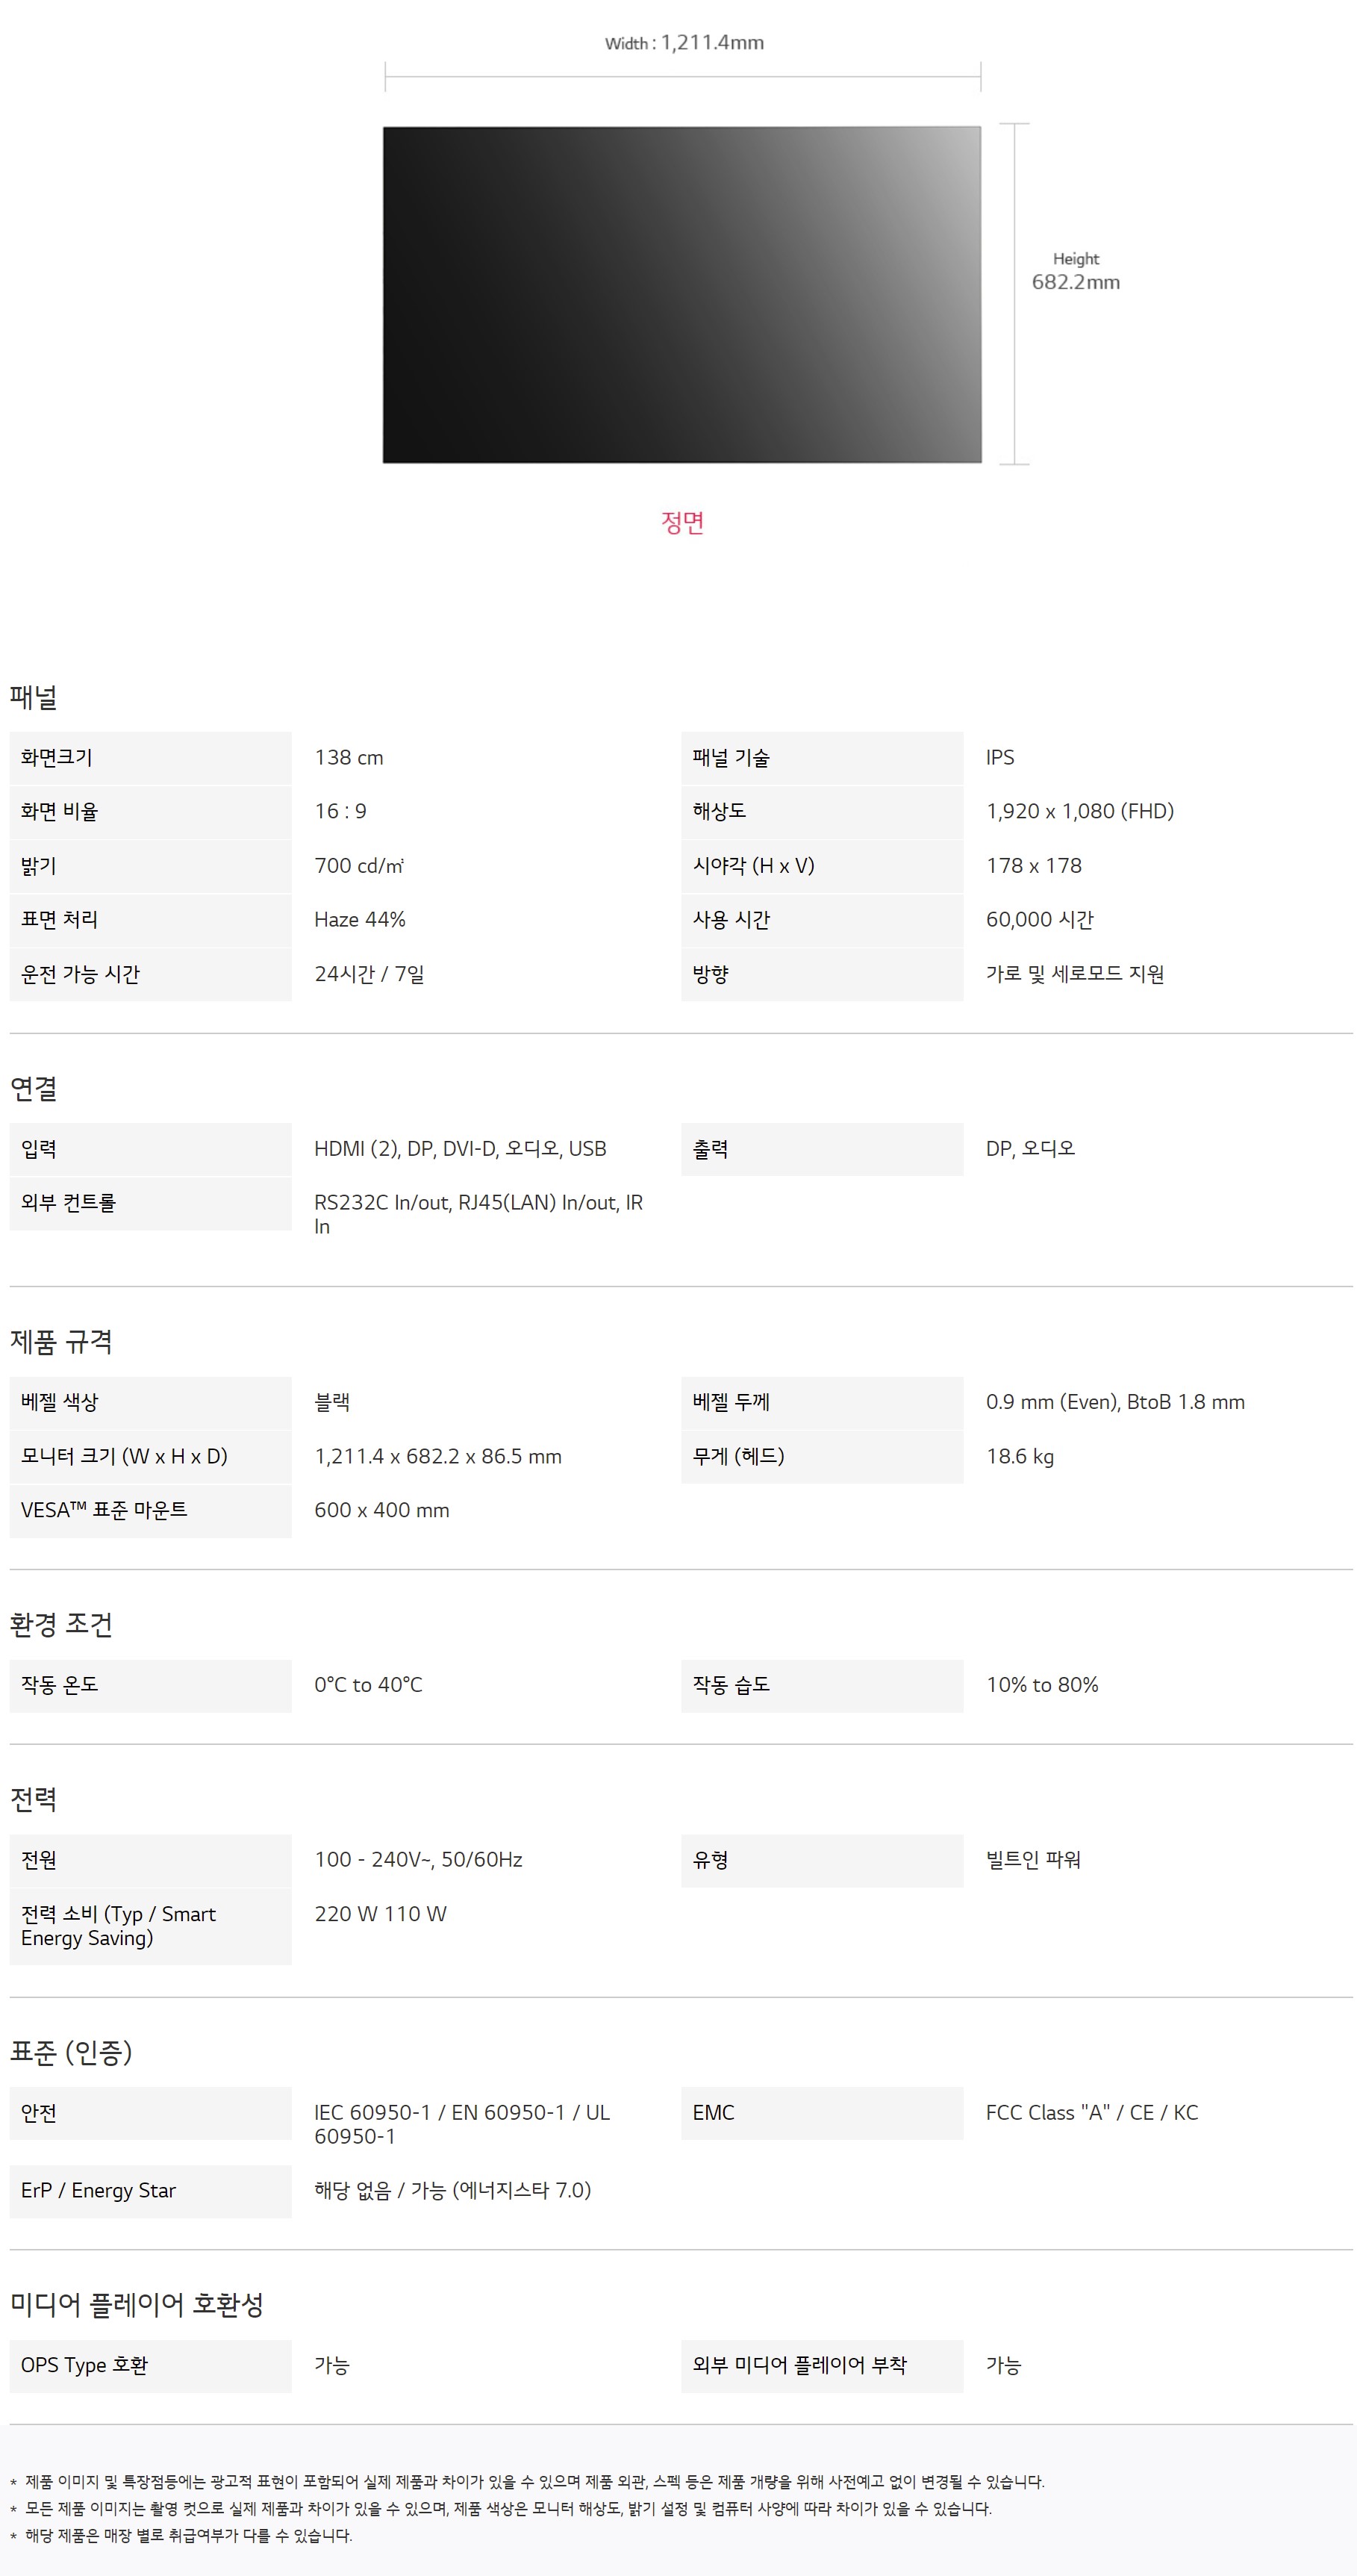Click the 미디어 플레이어 호환성 heading
Image resolution: width=1357 pixels, height=2576 pixels.
[137, 2305]
